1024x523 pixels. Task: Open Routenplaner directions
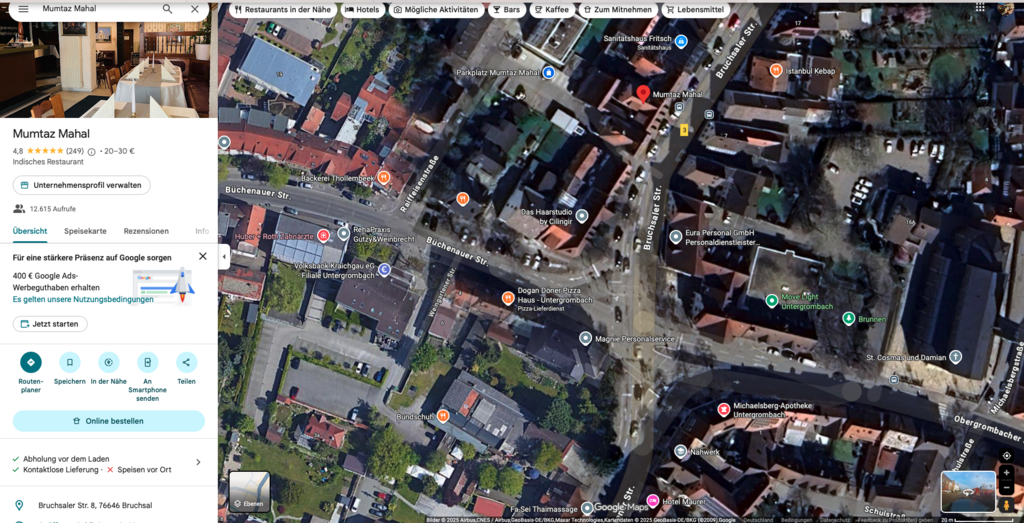(x=31, y=362)
